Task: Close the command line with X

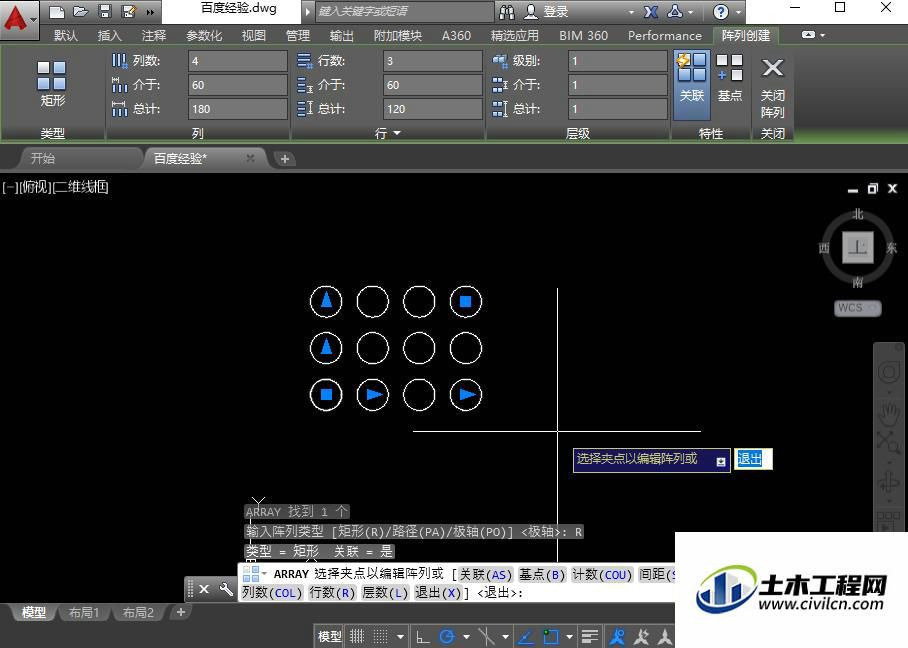Action: [204, 590]
